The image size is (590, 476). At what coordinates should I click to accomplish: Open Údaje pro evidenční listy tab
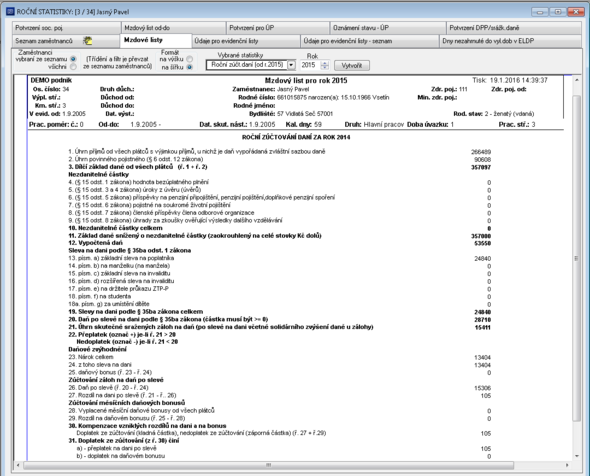click(x=246, y=41)
